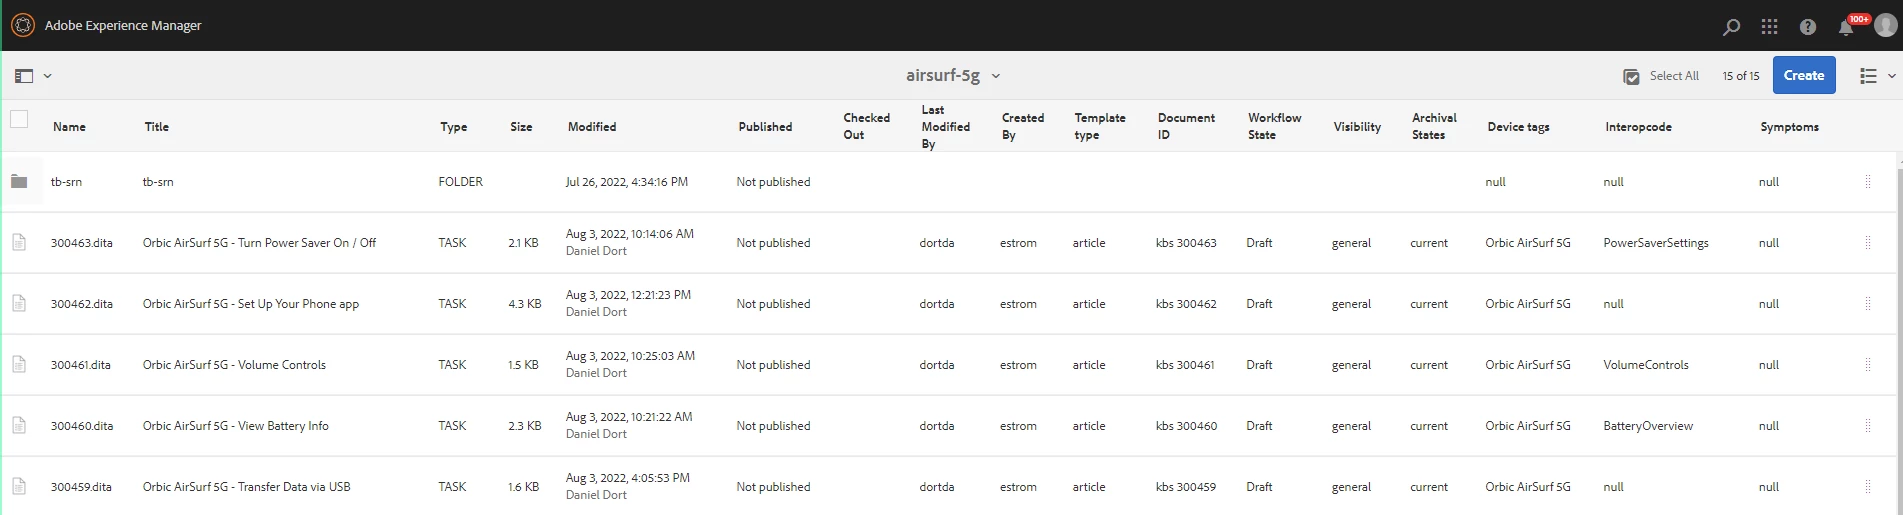Click the Adobe Experience Manager title

123,25
